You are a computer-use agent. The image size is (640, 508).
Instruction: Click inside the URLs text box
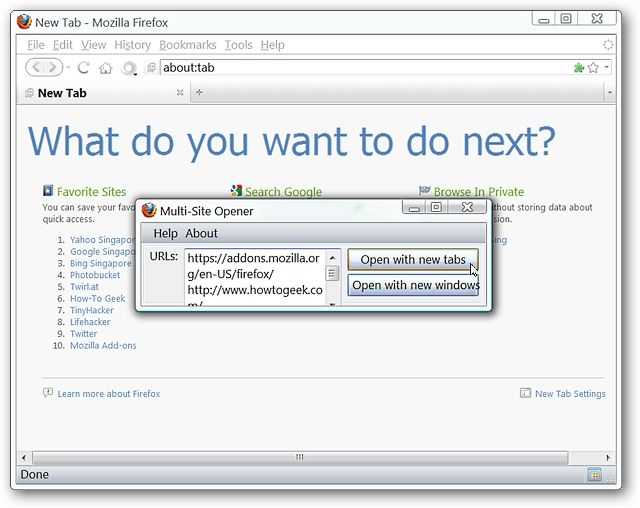(255, 277)
